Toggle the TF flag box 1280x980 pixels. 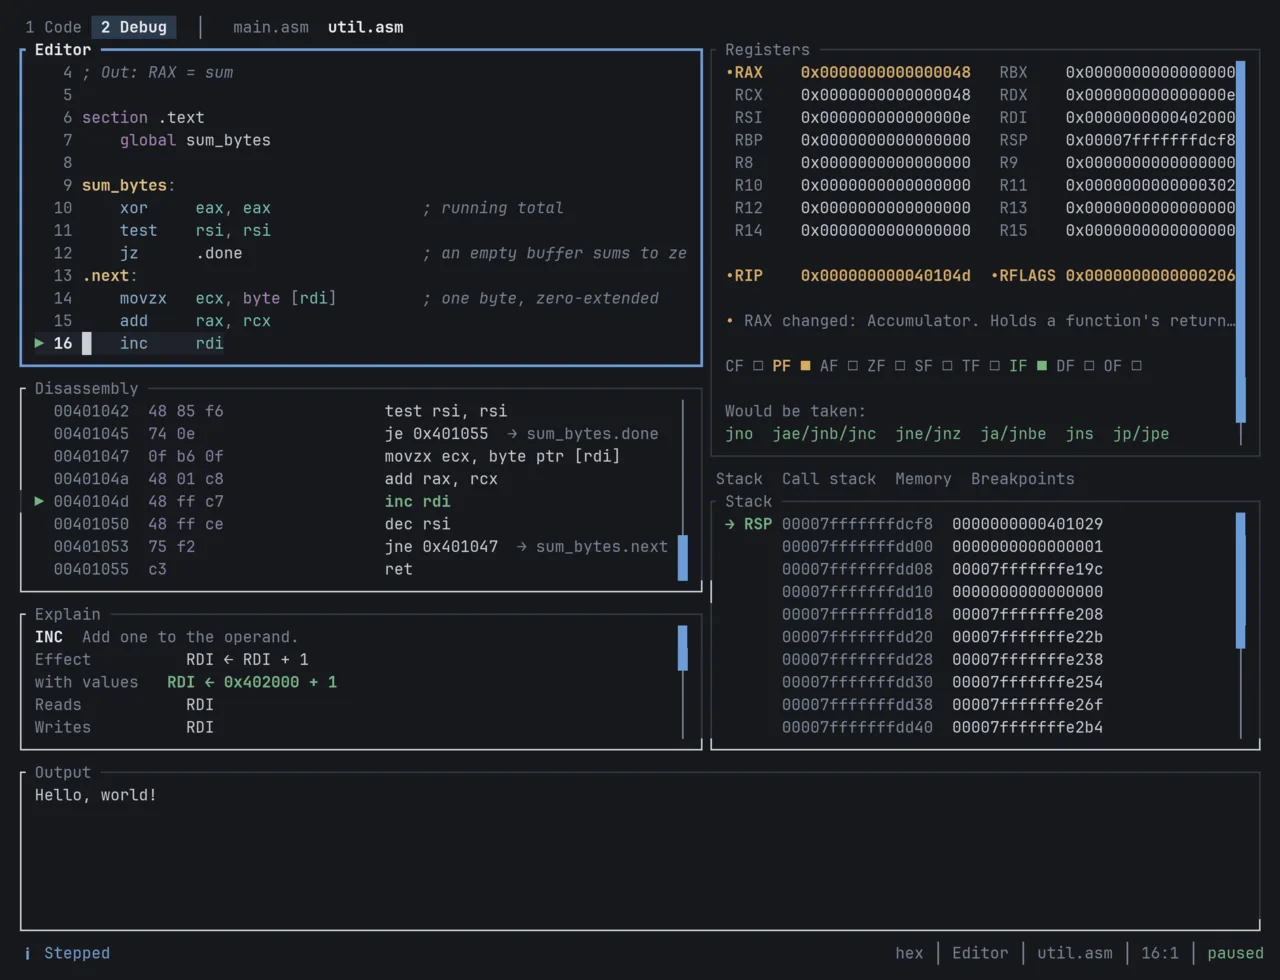[994, 366]
